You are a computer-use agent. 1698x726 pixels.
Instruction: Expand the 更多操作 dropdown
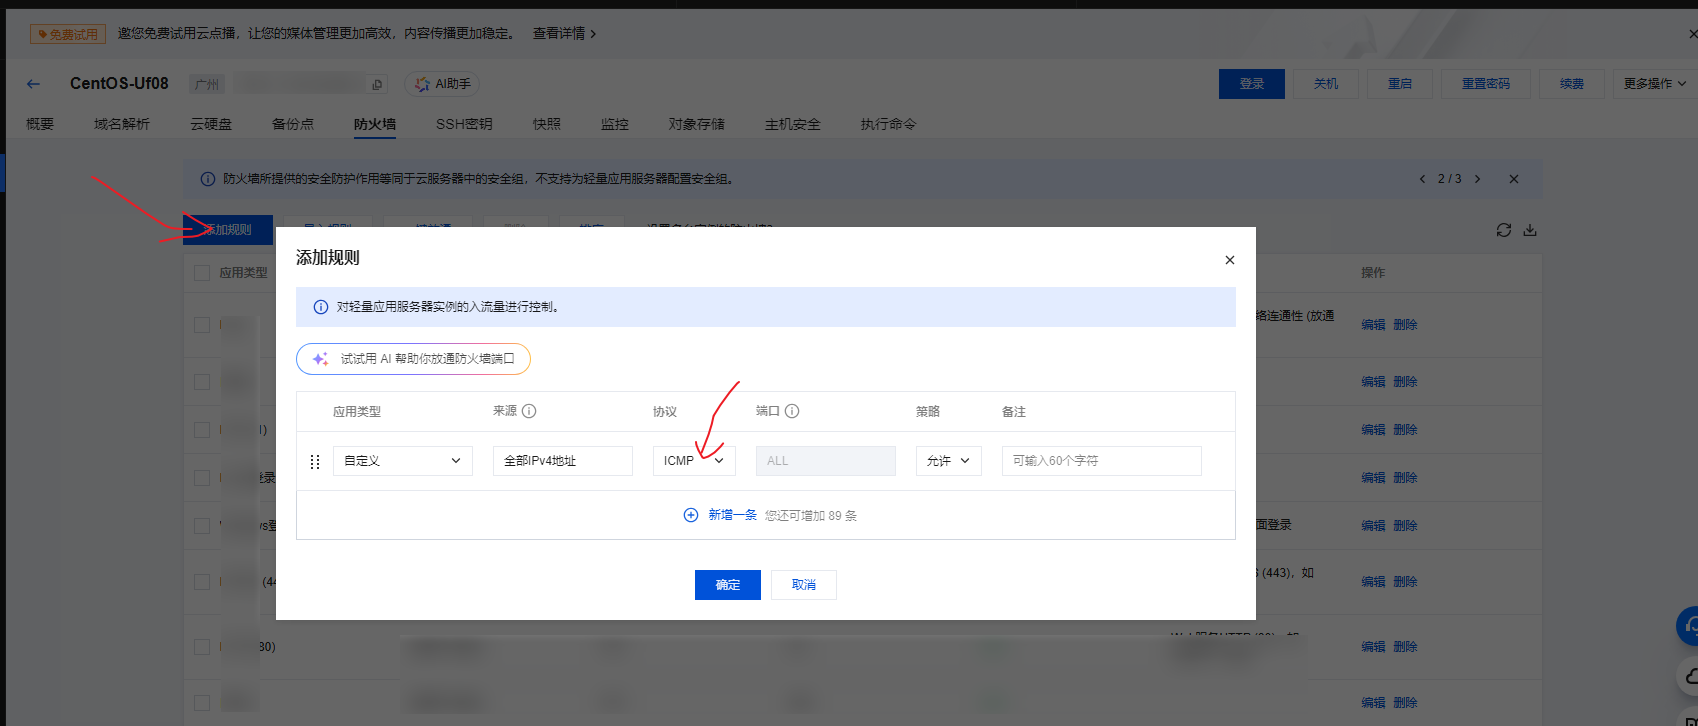1654,84
